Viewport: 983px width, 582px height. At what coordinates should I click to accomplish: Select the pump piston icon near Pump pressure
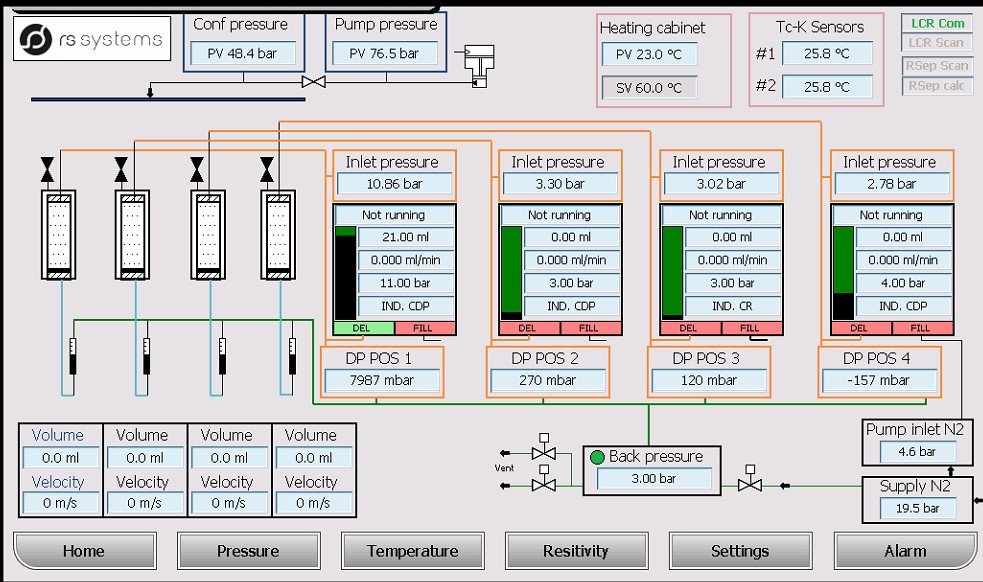[x=479, y=66]
